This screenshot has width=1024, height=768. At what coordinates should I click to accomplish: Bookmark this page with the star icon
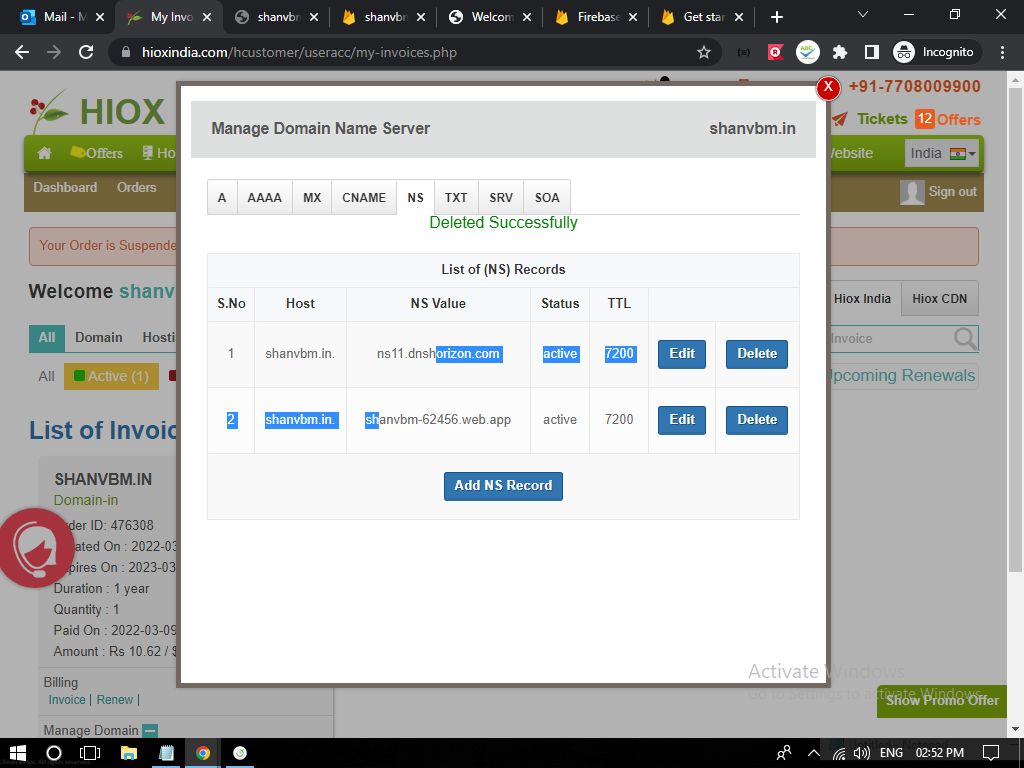click(704, 52)
